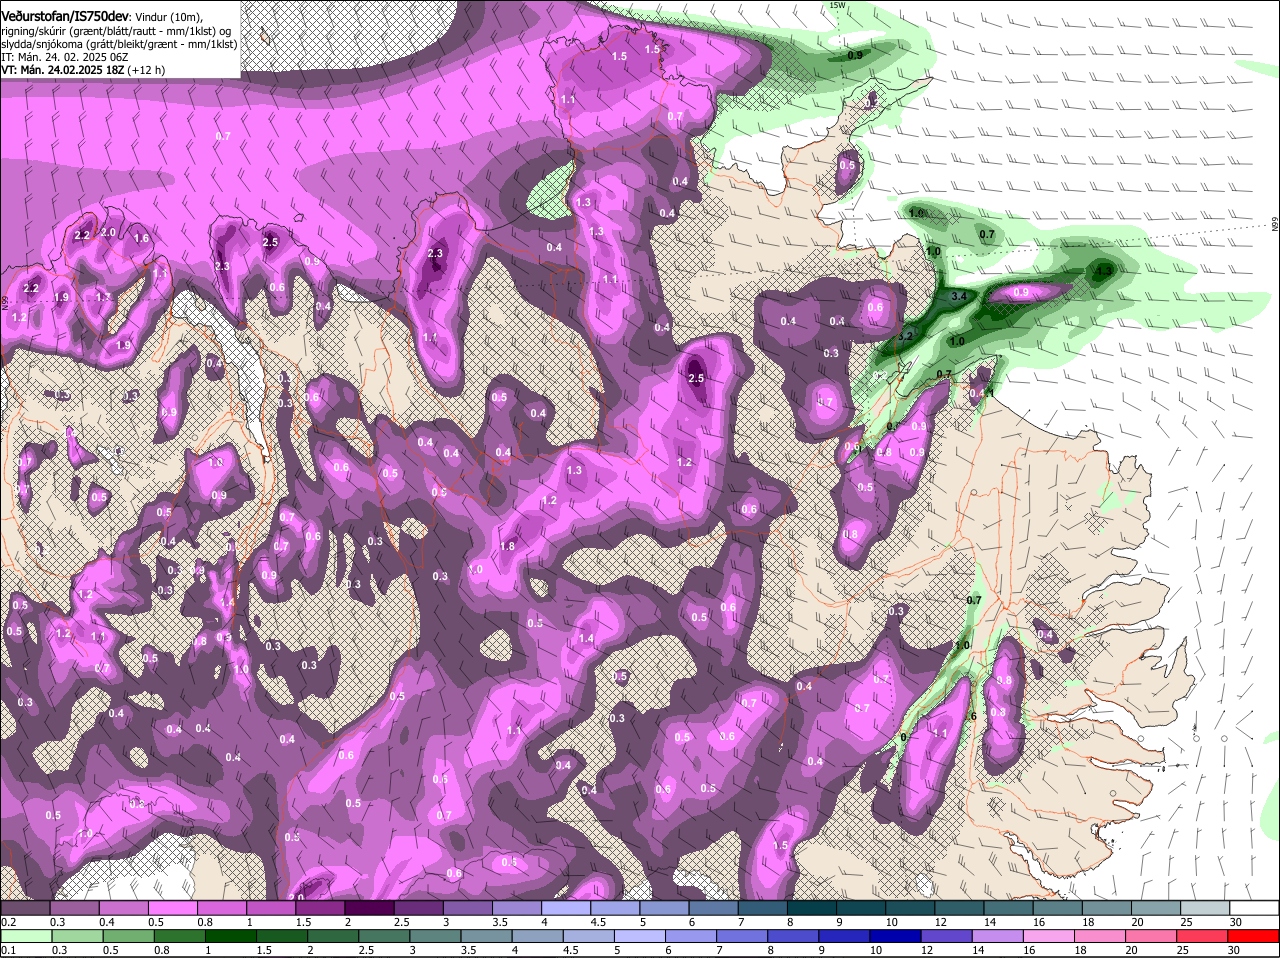The image size is (1280, 958).
Task: Click the 1.6 snow value on the map
Action: 141,238
